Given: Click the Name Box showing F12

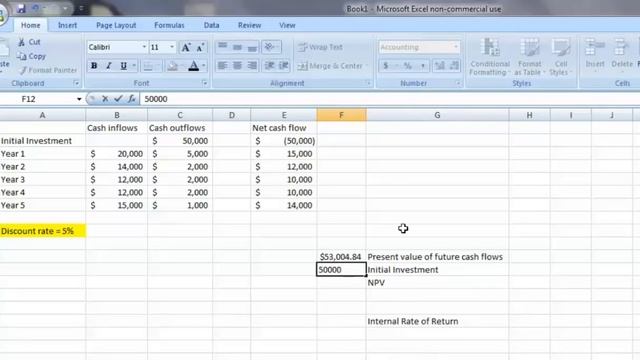Looking at the screenshot, I should [x=38, y=99].
